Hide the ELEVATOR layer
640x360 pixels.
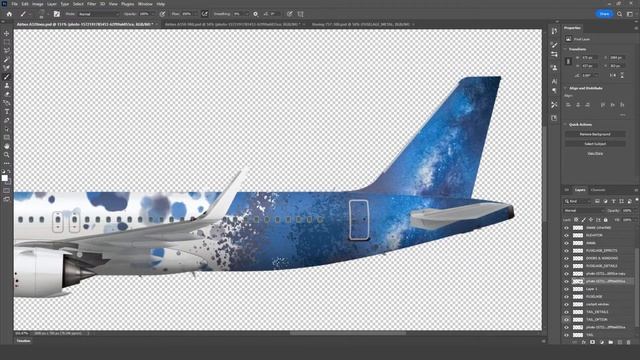566,236
